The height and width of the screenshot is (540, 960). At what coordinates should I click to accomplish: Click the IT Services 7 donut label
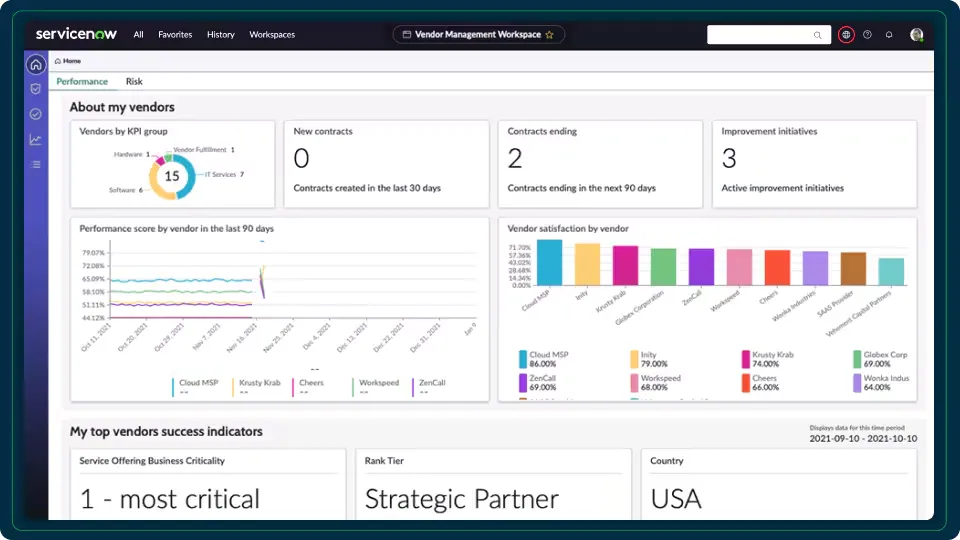[224, 174]
